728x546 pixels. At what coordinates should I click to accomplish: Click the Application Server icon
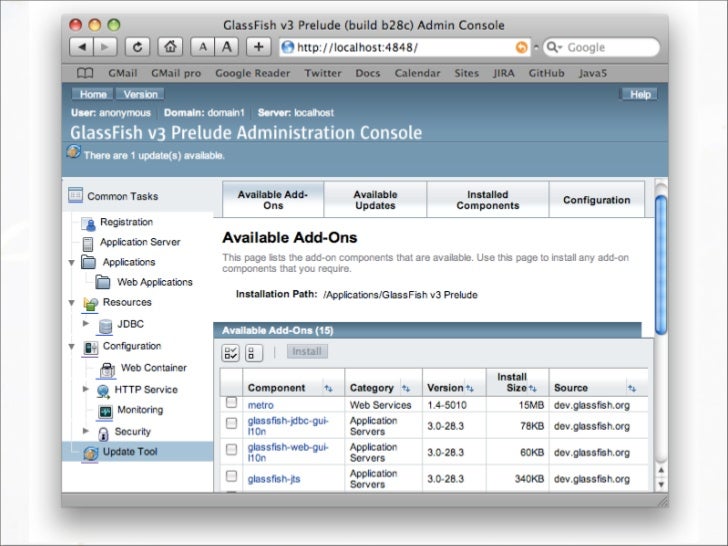(87, 243)
